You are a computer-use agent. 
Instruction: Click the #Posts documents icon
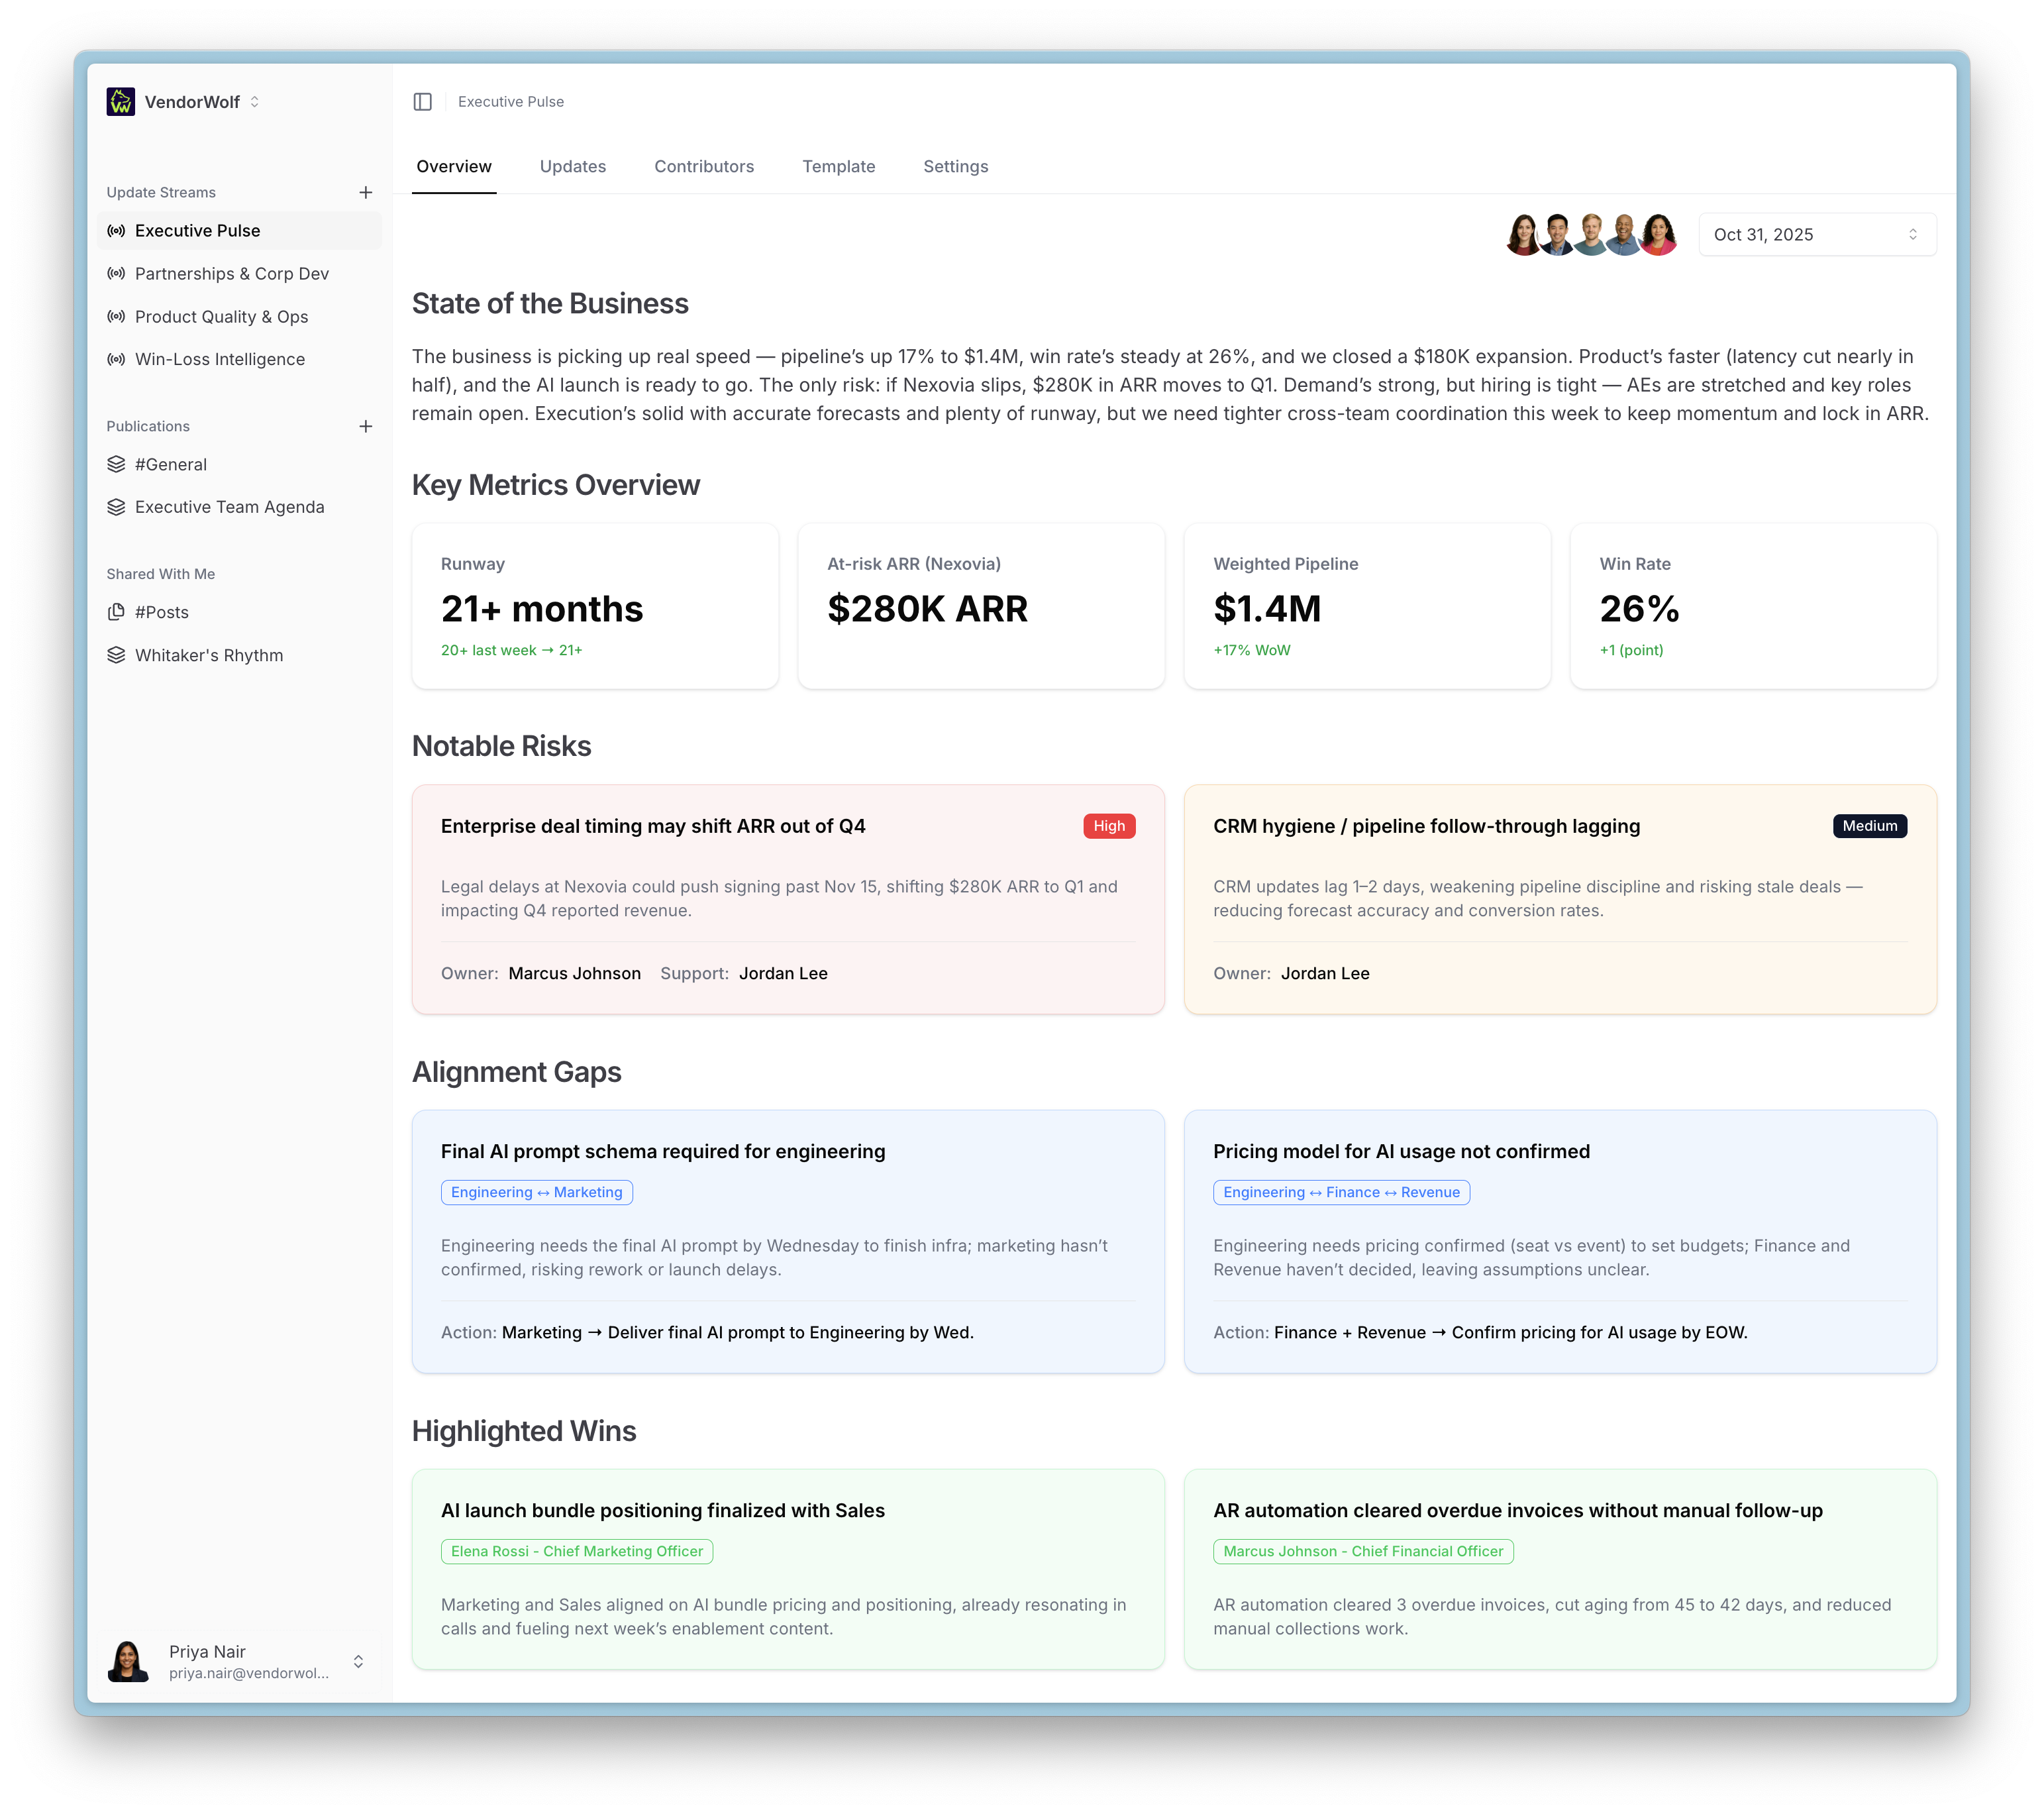click(117, 612)
